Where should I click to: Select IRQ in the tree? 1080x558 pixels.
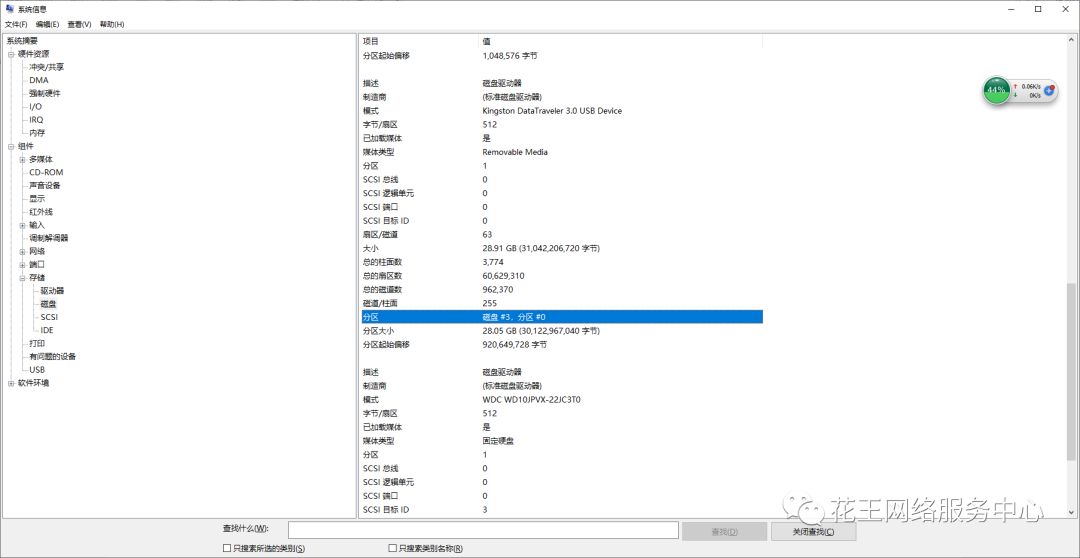point(36,120)
